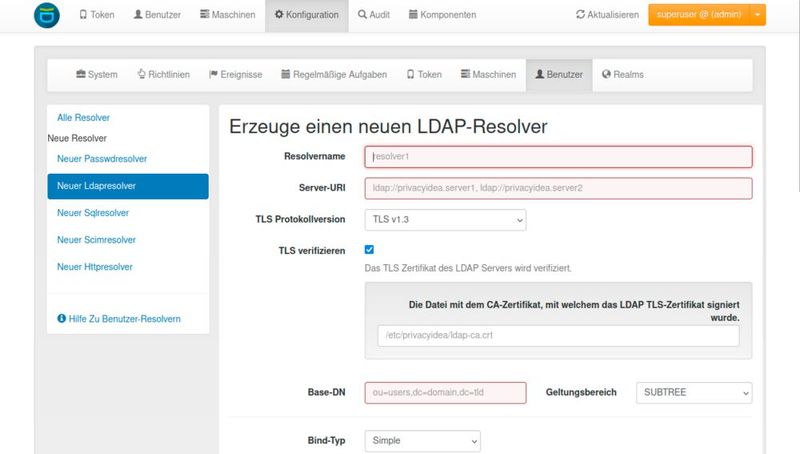Select Neuer Httpresolver

pos(95,267)
